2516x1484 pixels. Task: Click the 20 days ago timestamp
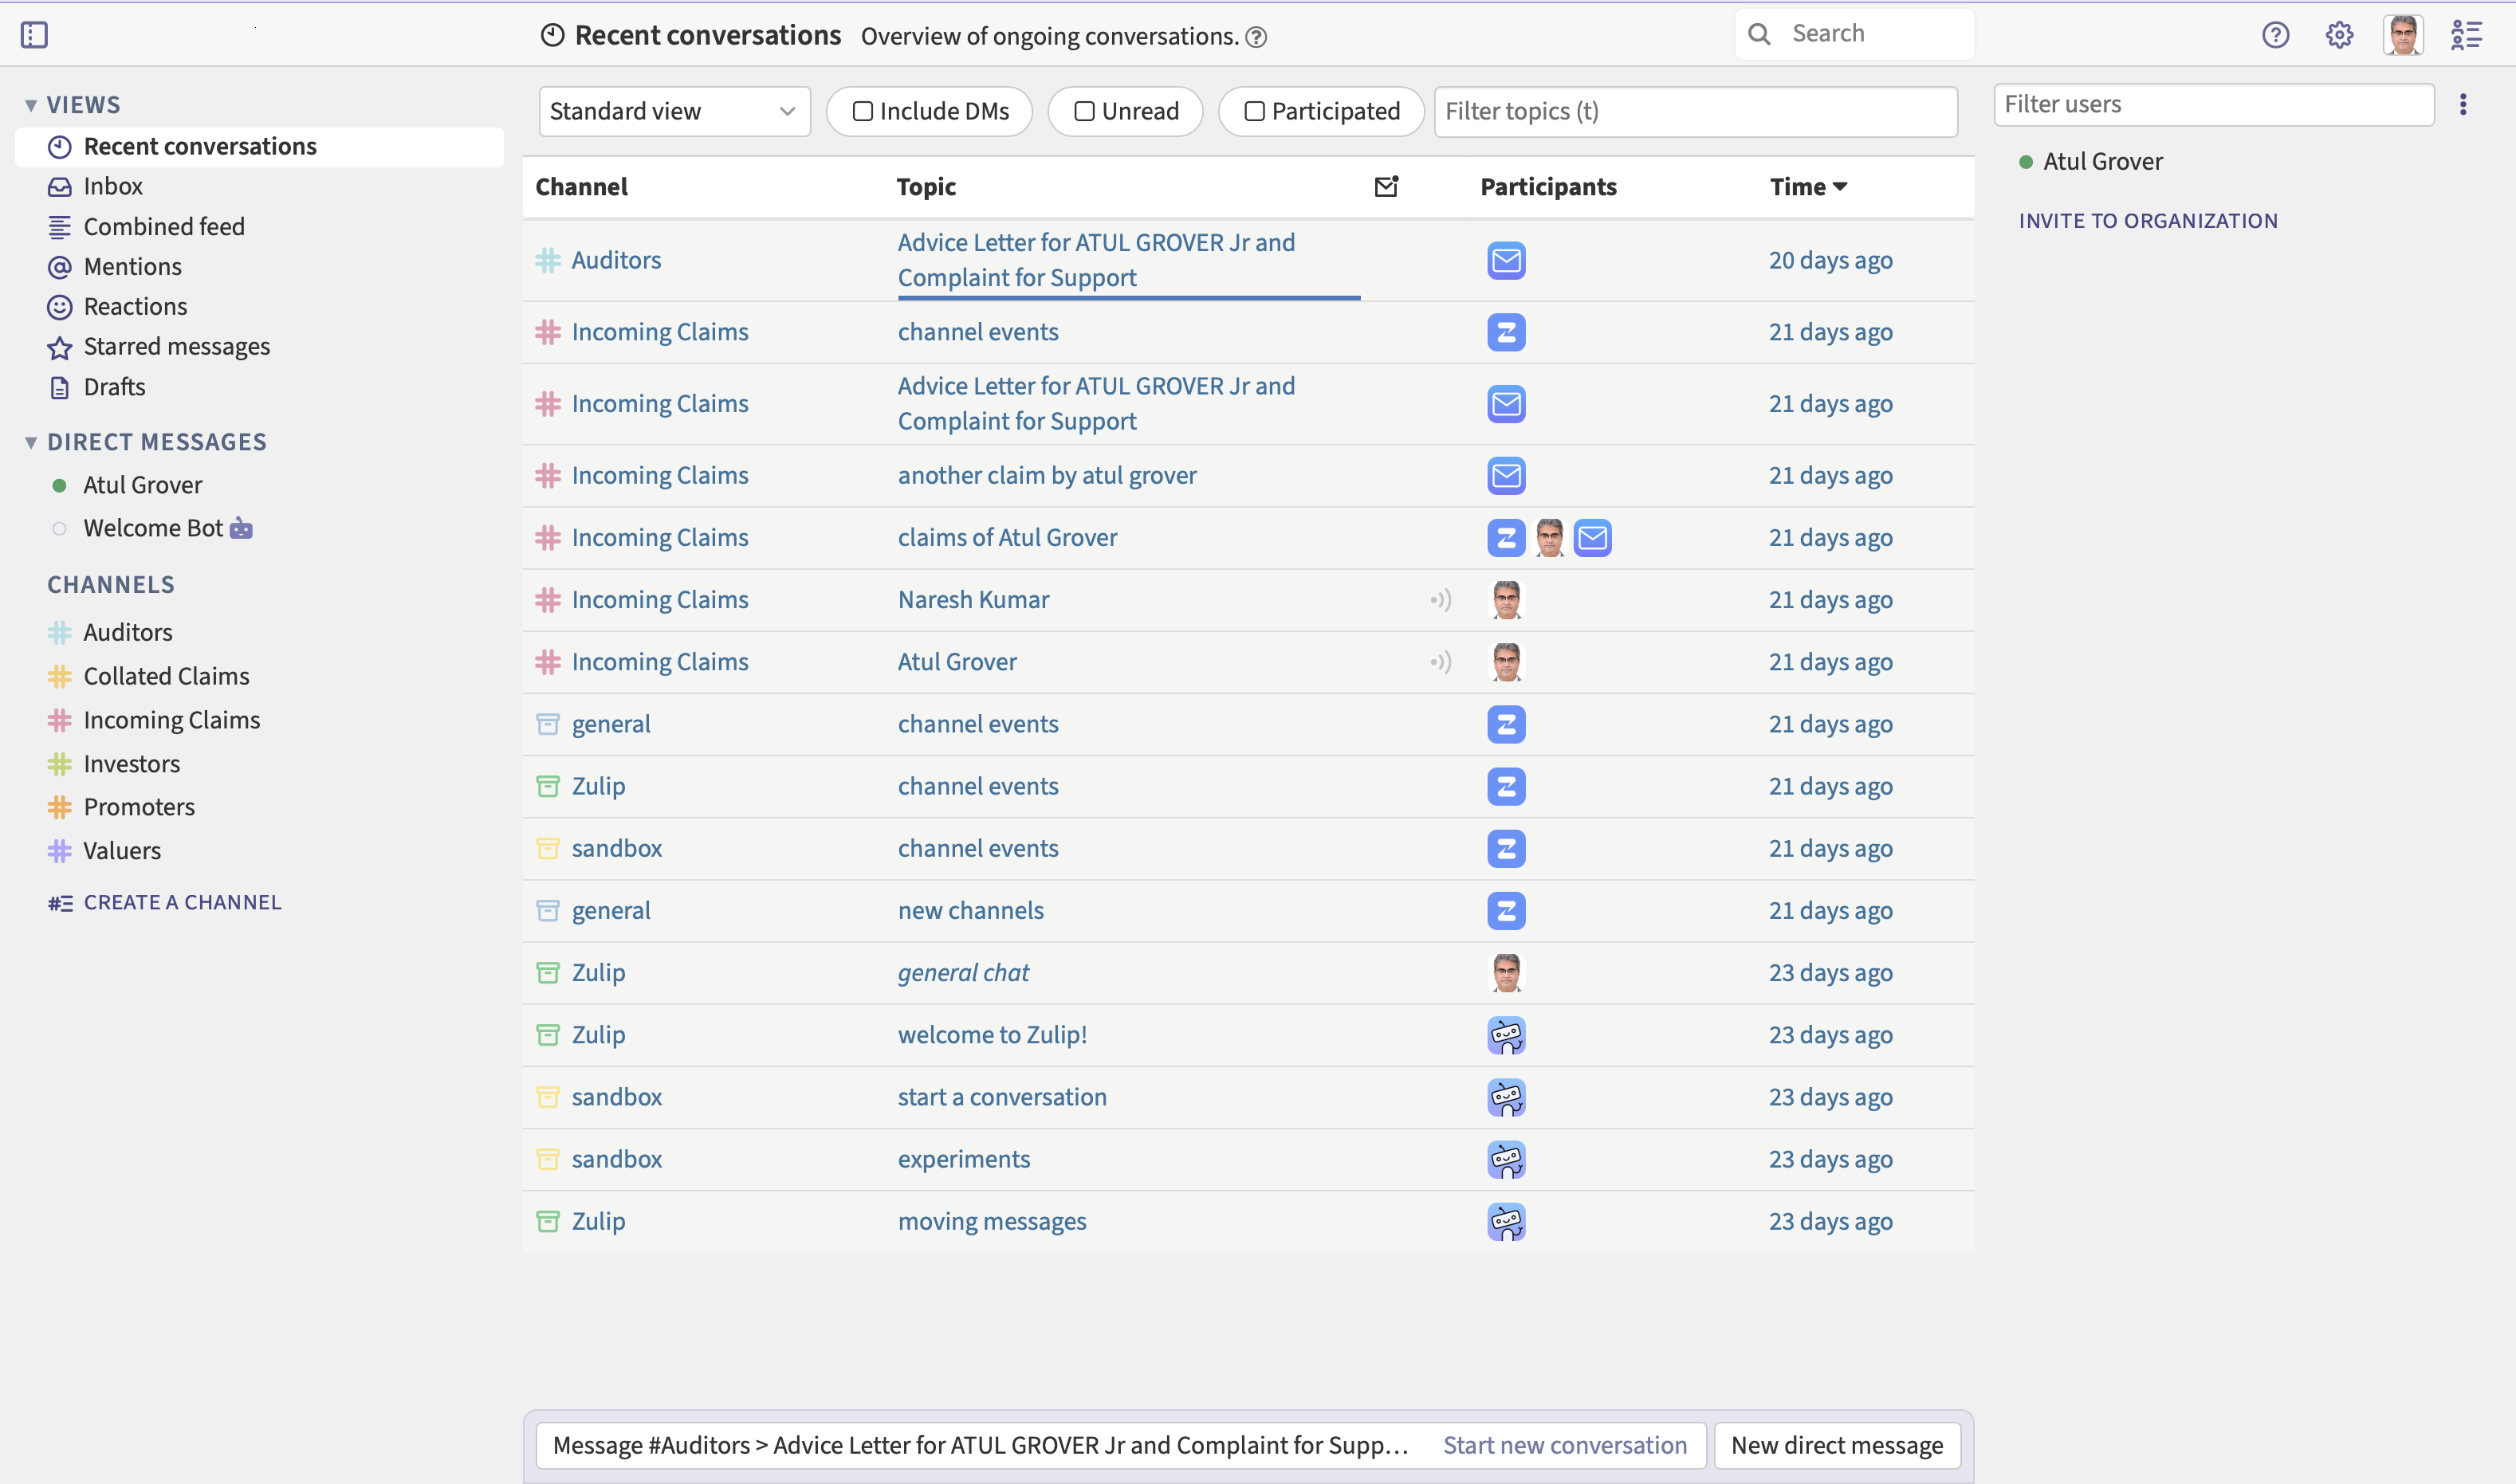[1830, 260]
